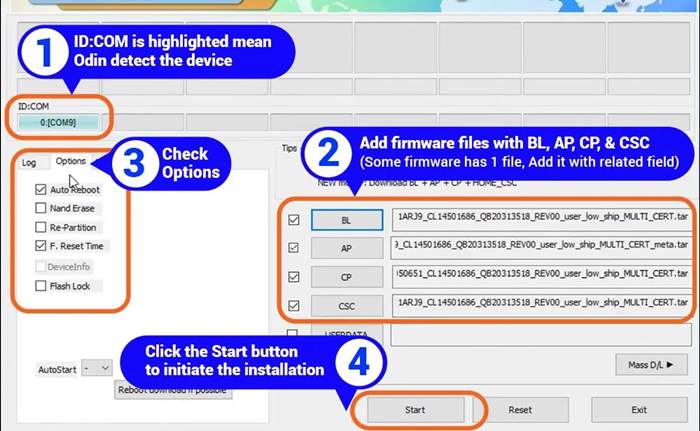The image size is (700, 431).
Task: Click the CP file path field
Action: click(542, 277)
